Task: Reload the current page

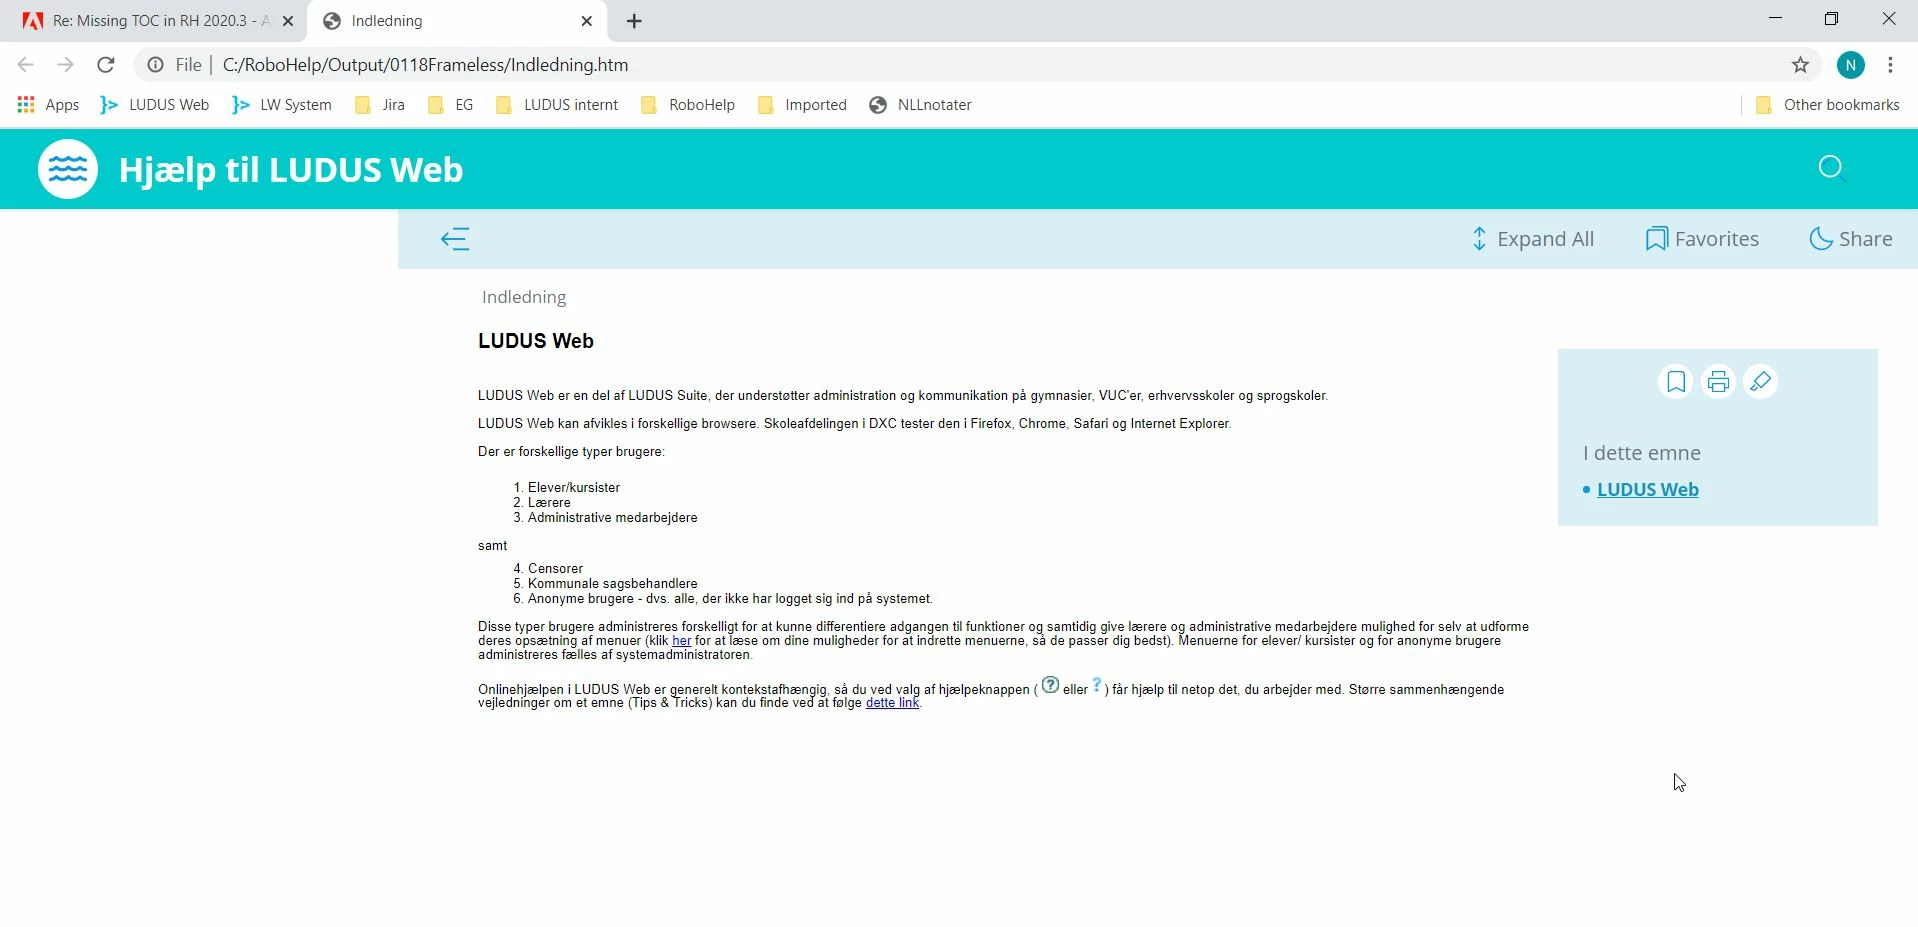Action: 106,65
